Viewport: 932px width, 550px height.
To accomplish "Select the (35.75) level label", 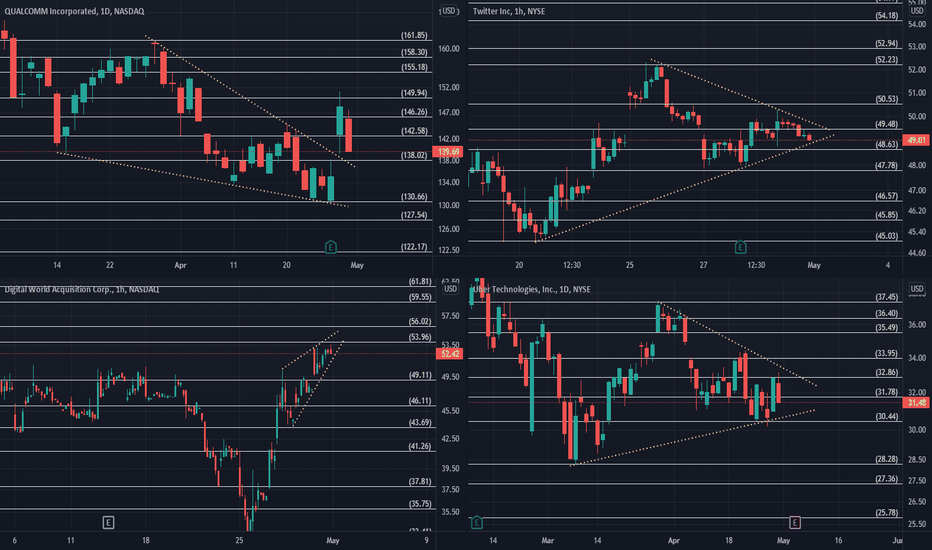I will (x=420, y=504).
